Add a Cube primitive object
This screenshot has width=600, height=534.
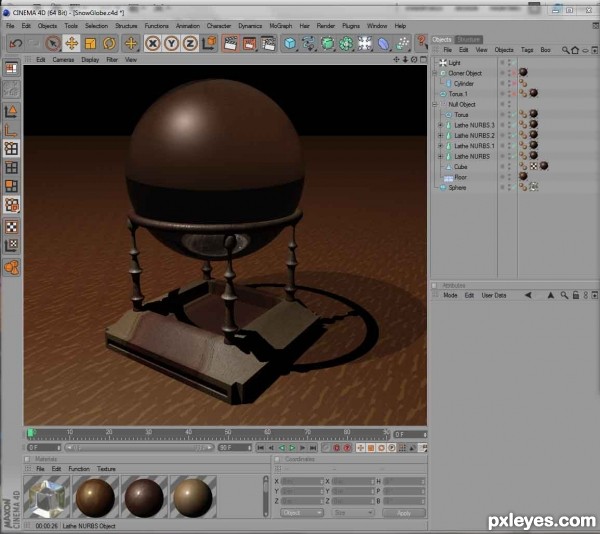coord(290,43)
